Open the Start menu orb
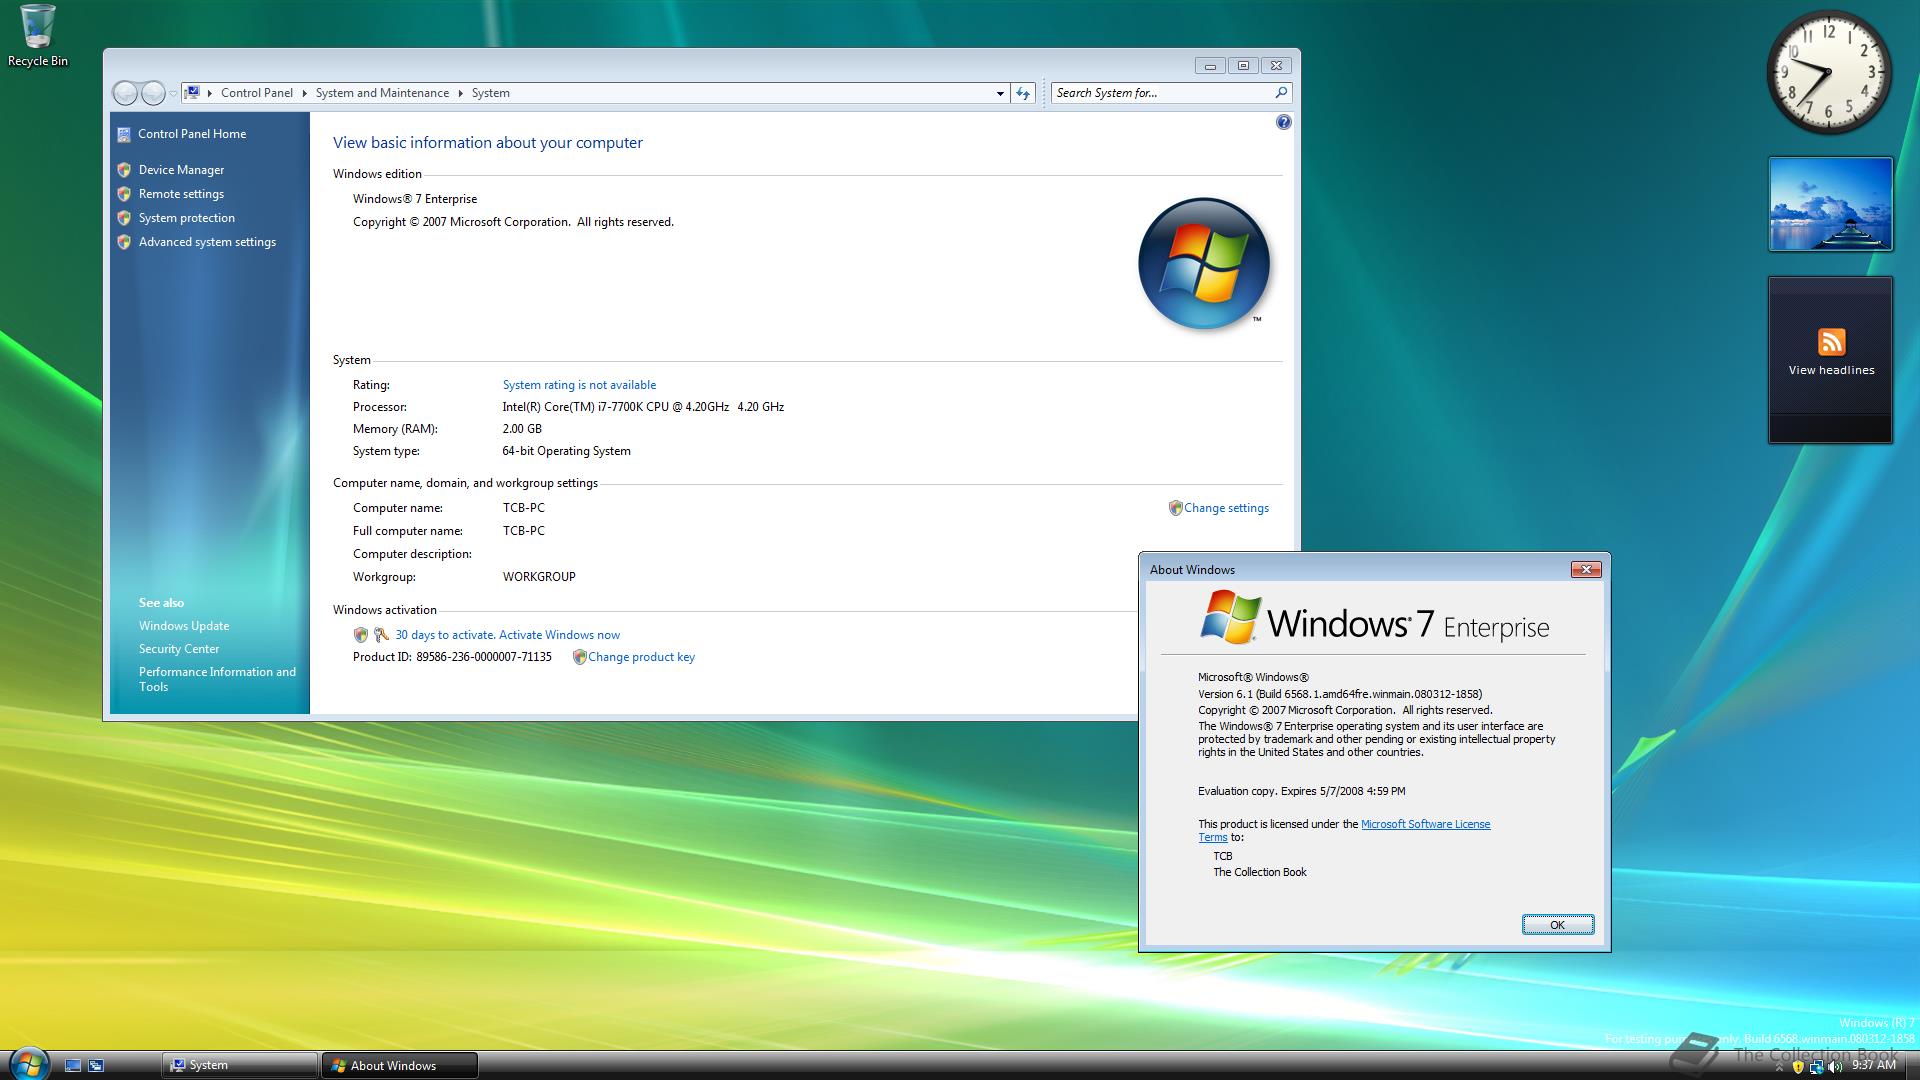 tap(28, 1063)
